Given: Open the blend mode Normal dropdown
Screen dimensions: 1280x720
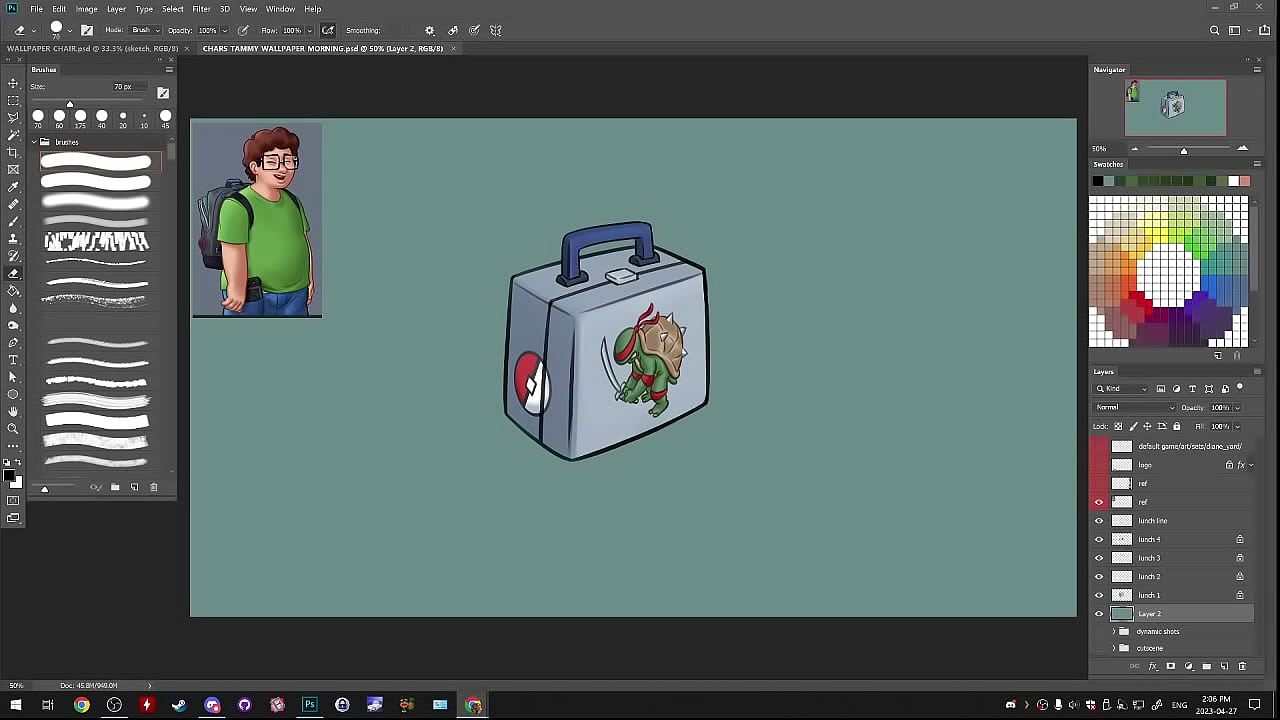Looking at the screenshot, I should pyautogui.click(x=1135, y=408).
